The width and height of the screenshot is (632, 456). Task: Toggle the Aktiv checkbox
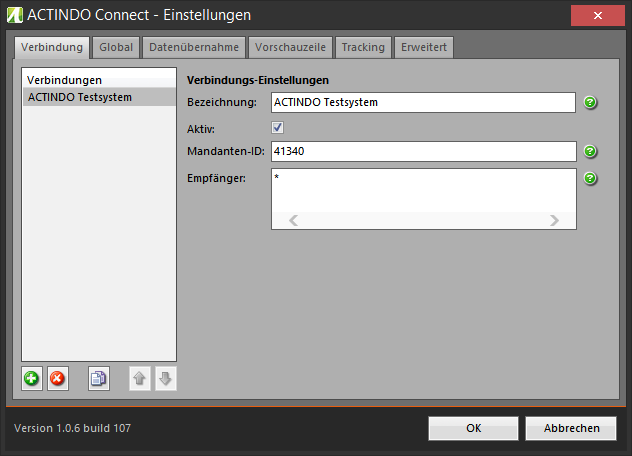coord(278,128)
